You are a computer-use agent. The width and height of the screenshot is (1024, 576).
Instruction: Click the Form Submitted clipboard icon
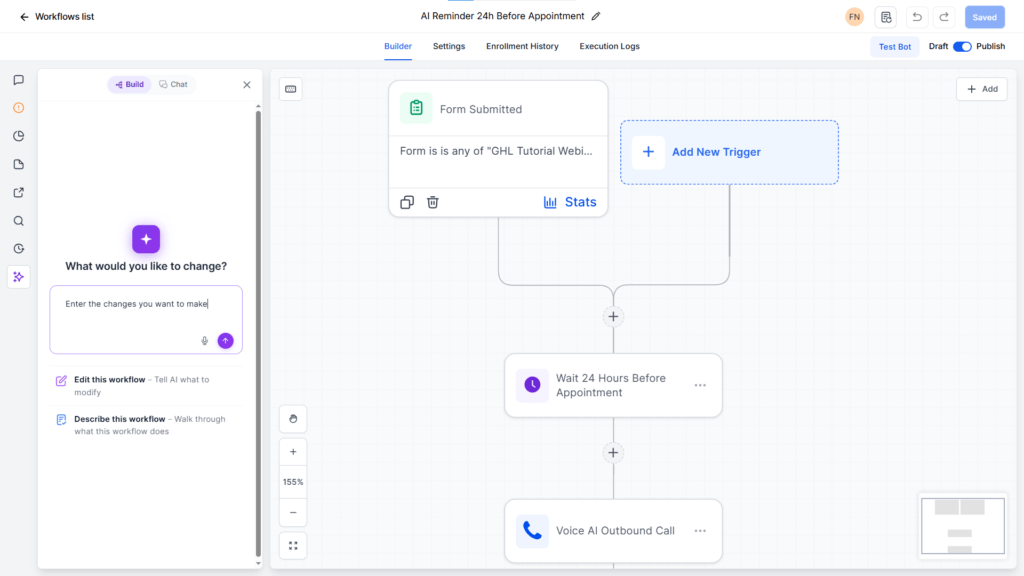coord(416,108)
